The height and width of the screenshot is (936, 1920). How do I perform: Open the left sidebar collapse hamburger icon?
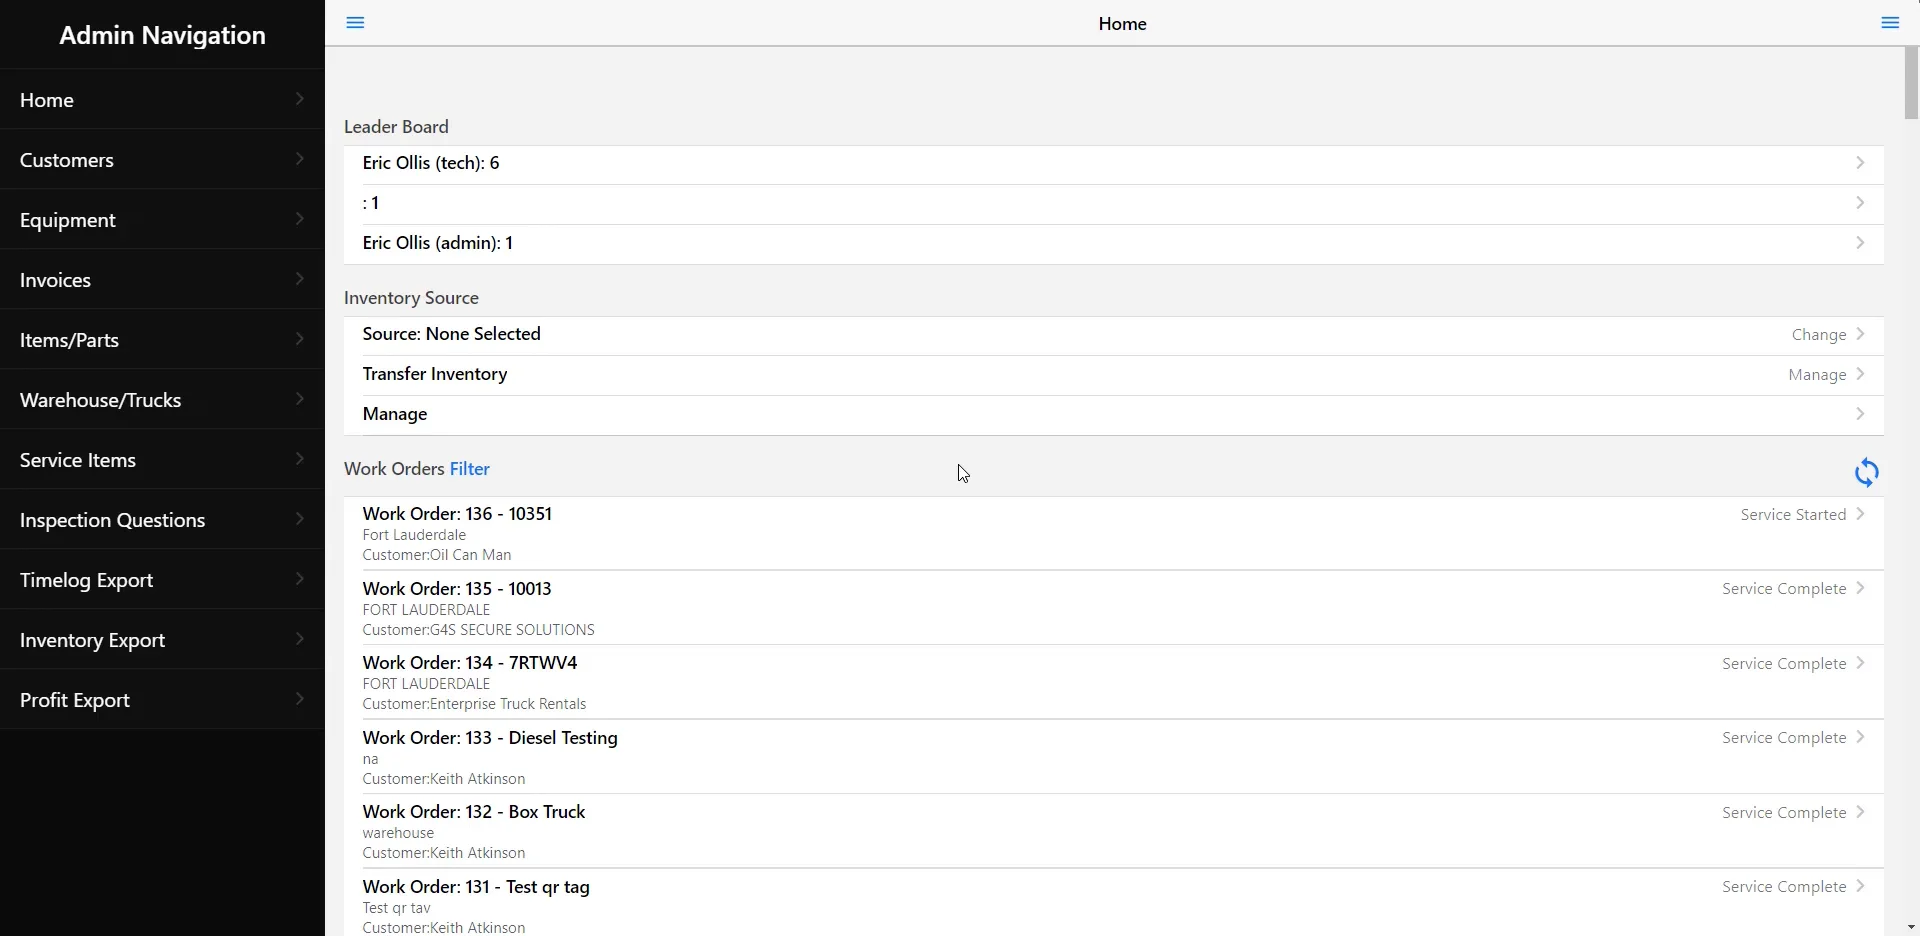(355, 23)
